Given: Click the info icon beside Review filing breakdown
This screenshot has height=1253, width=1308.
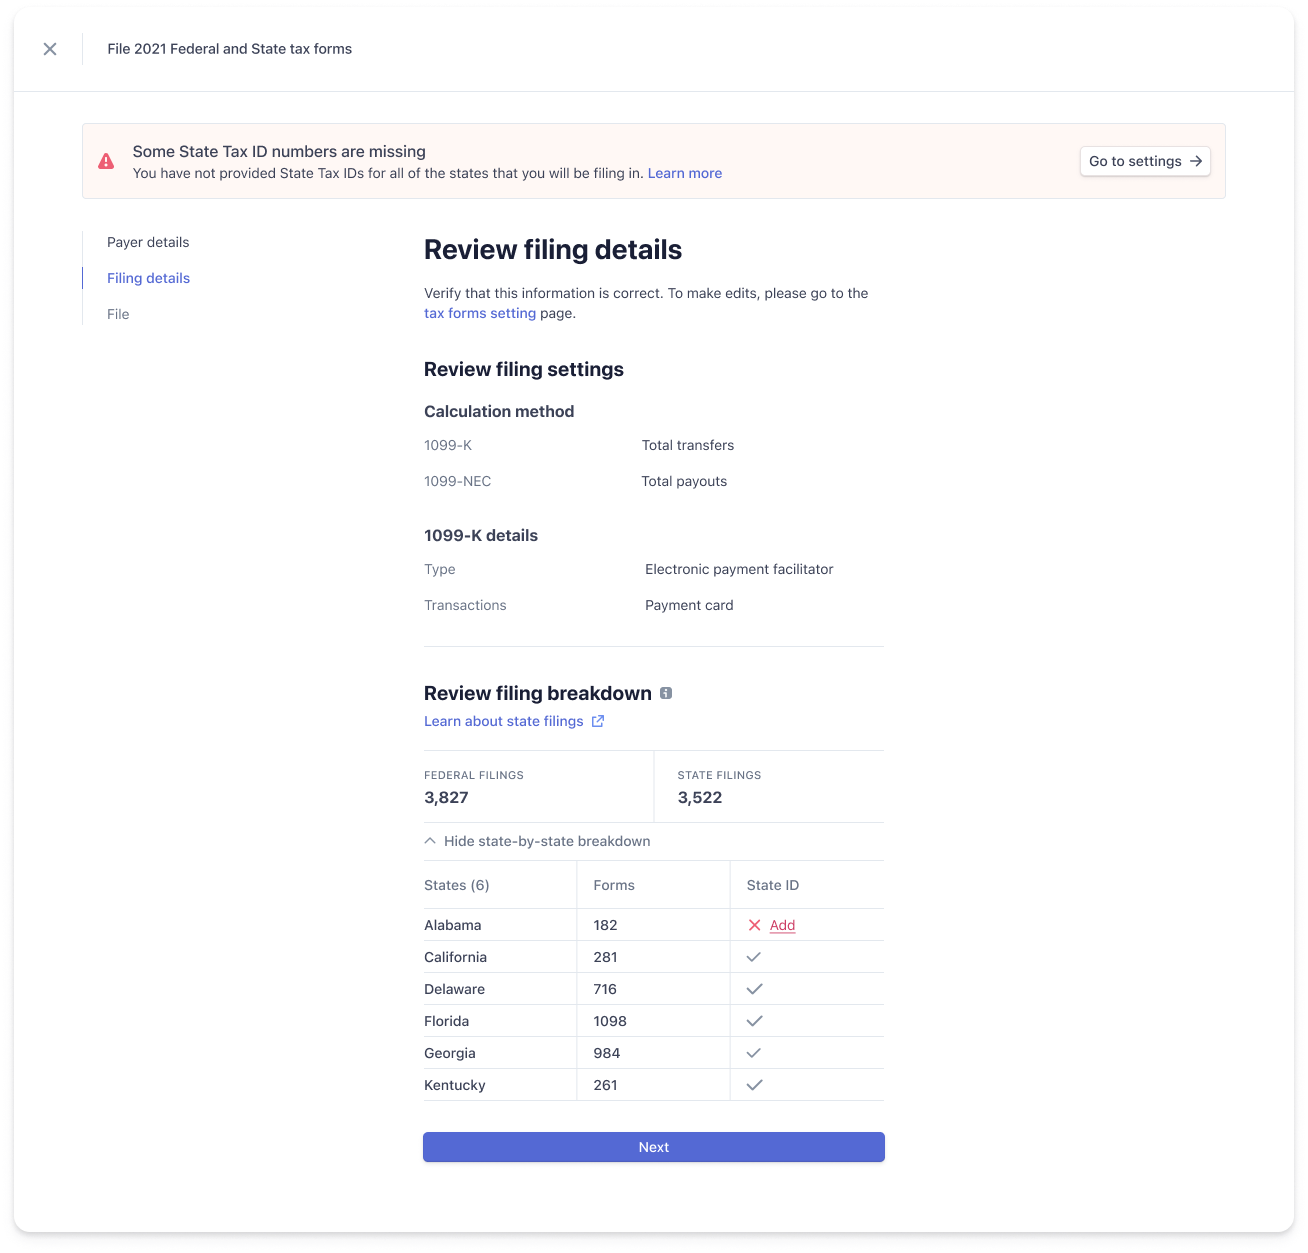Looking at the screenshot, I should (666, 693).
